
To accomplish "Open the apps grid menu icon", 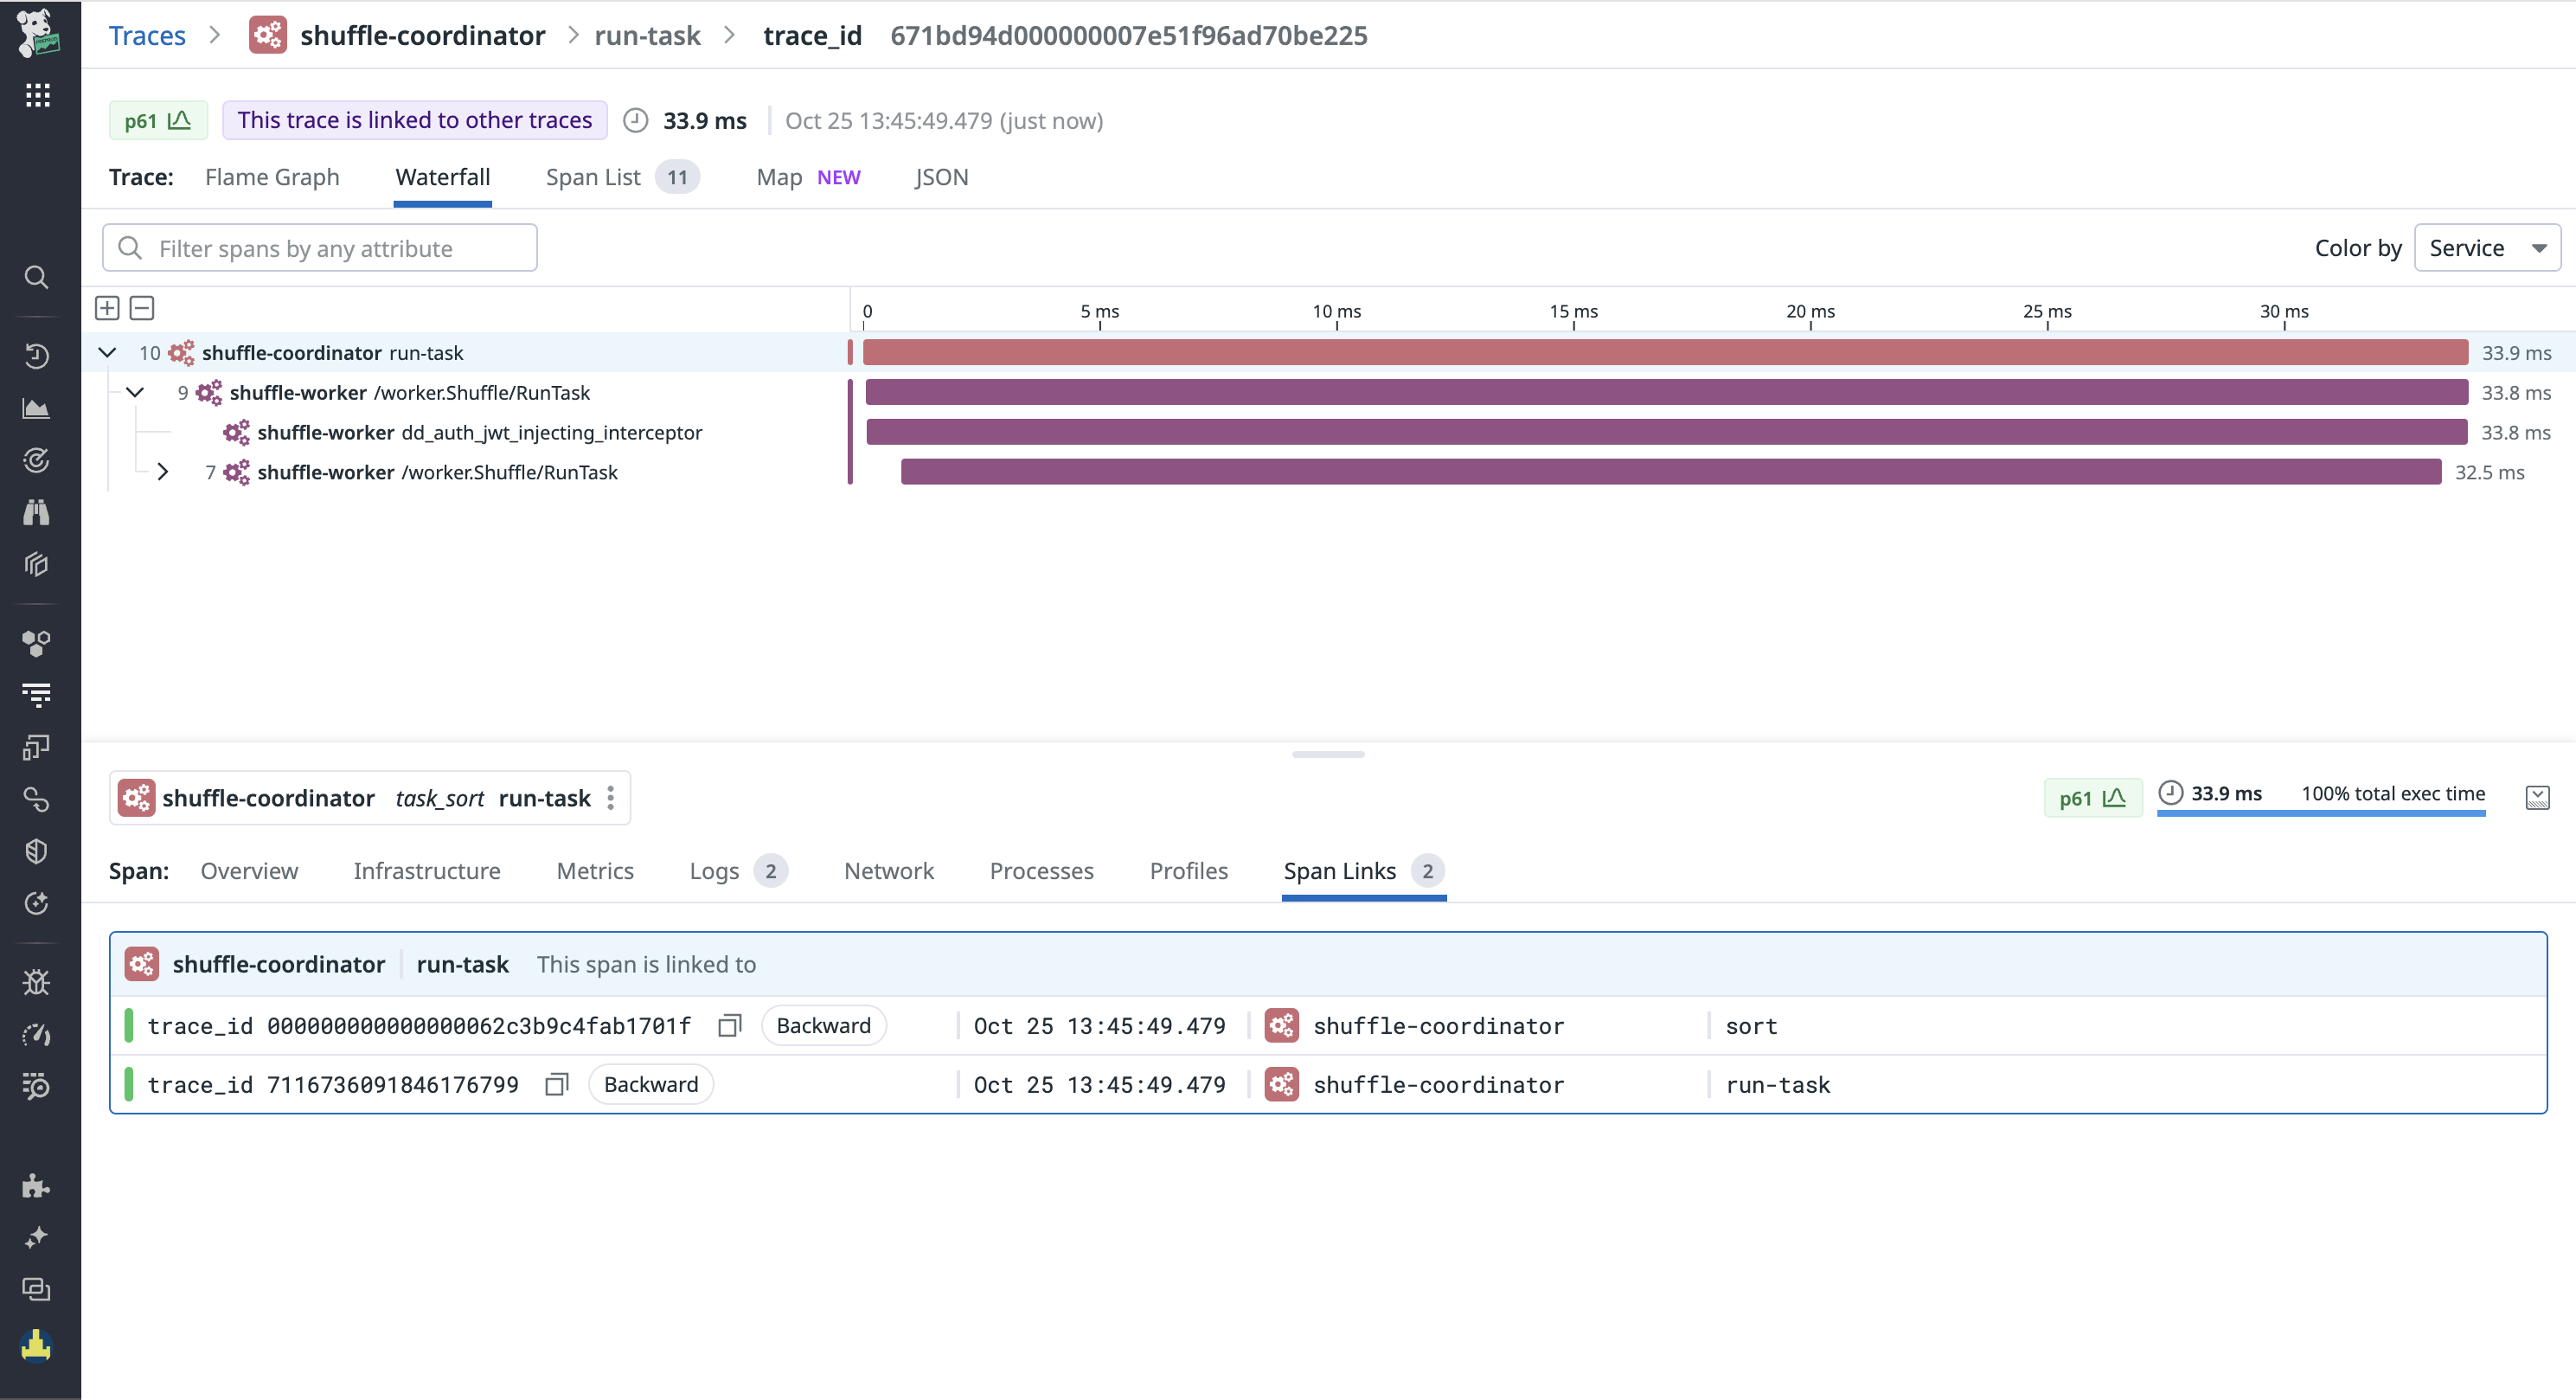I will click(x=37, y=95).
